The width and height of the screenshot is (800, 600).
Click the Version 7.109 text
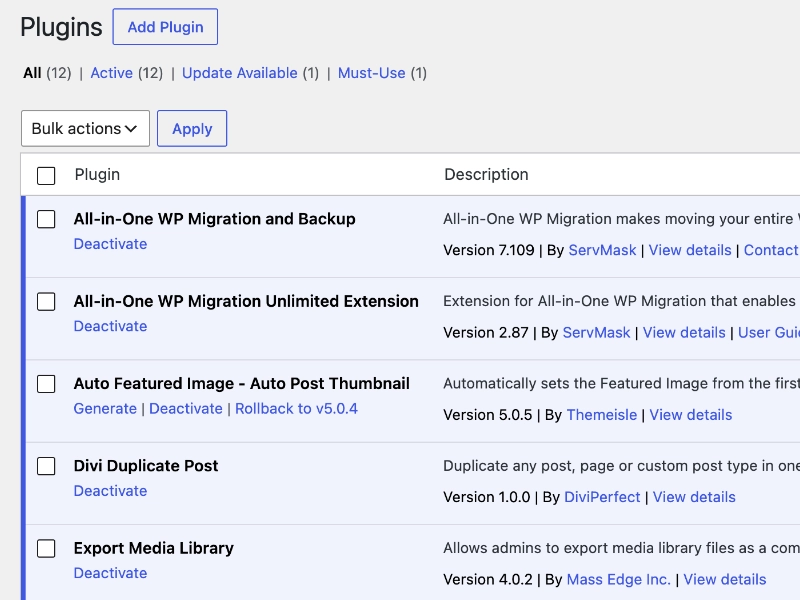[x=489, y=250]
